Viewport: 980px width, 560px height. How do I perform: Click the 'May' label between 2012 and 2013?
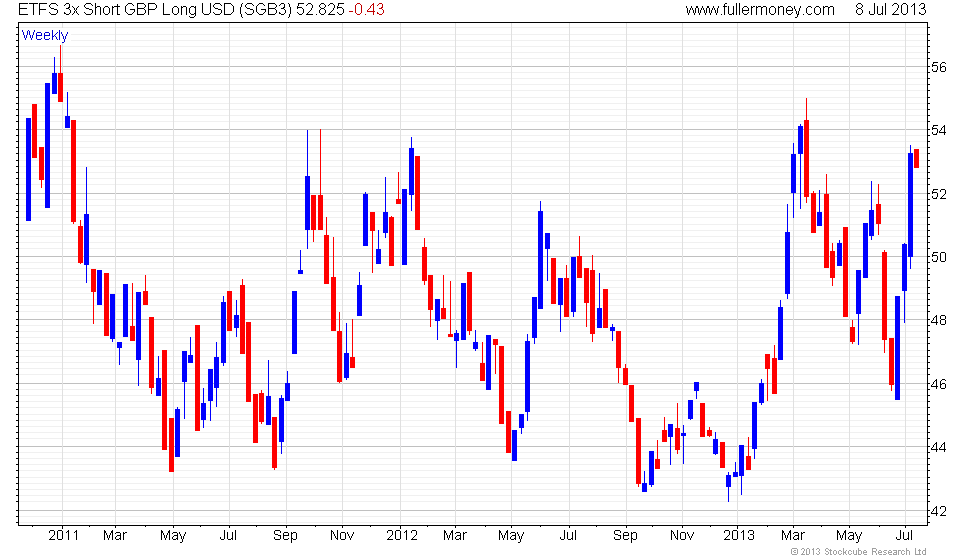(511, 536)
